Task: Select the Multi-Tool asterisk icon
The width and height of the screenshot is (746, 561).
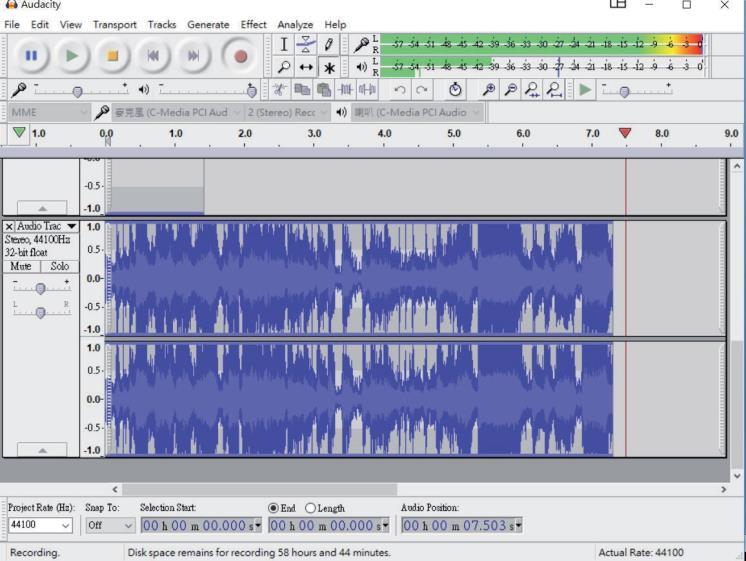Action: [x=328, y=67]
